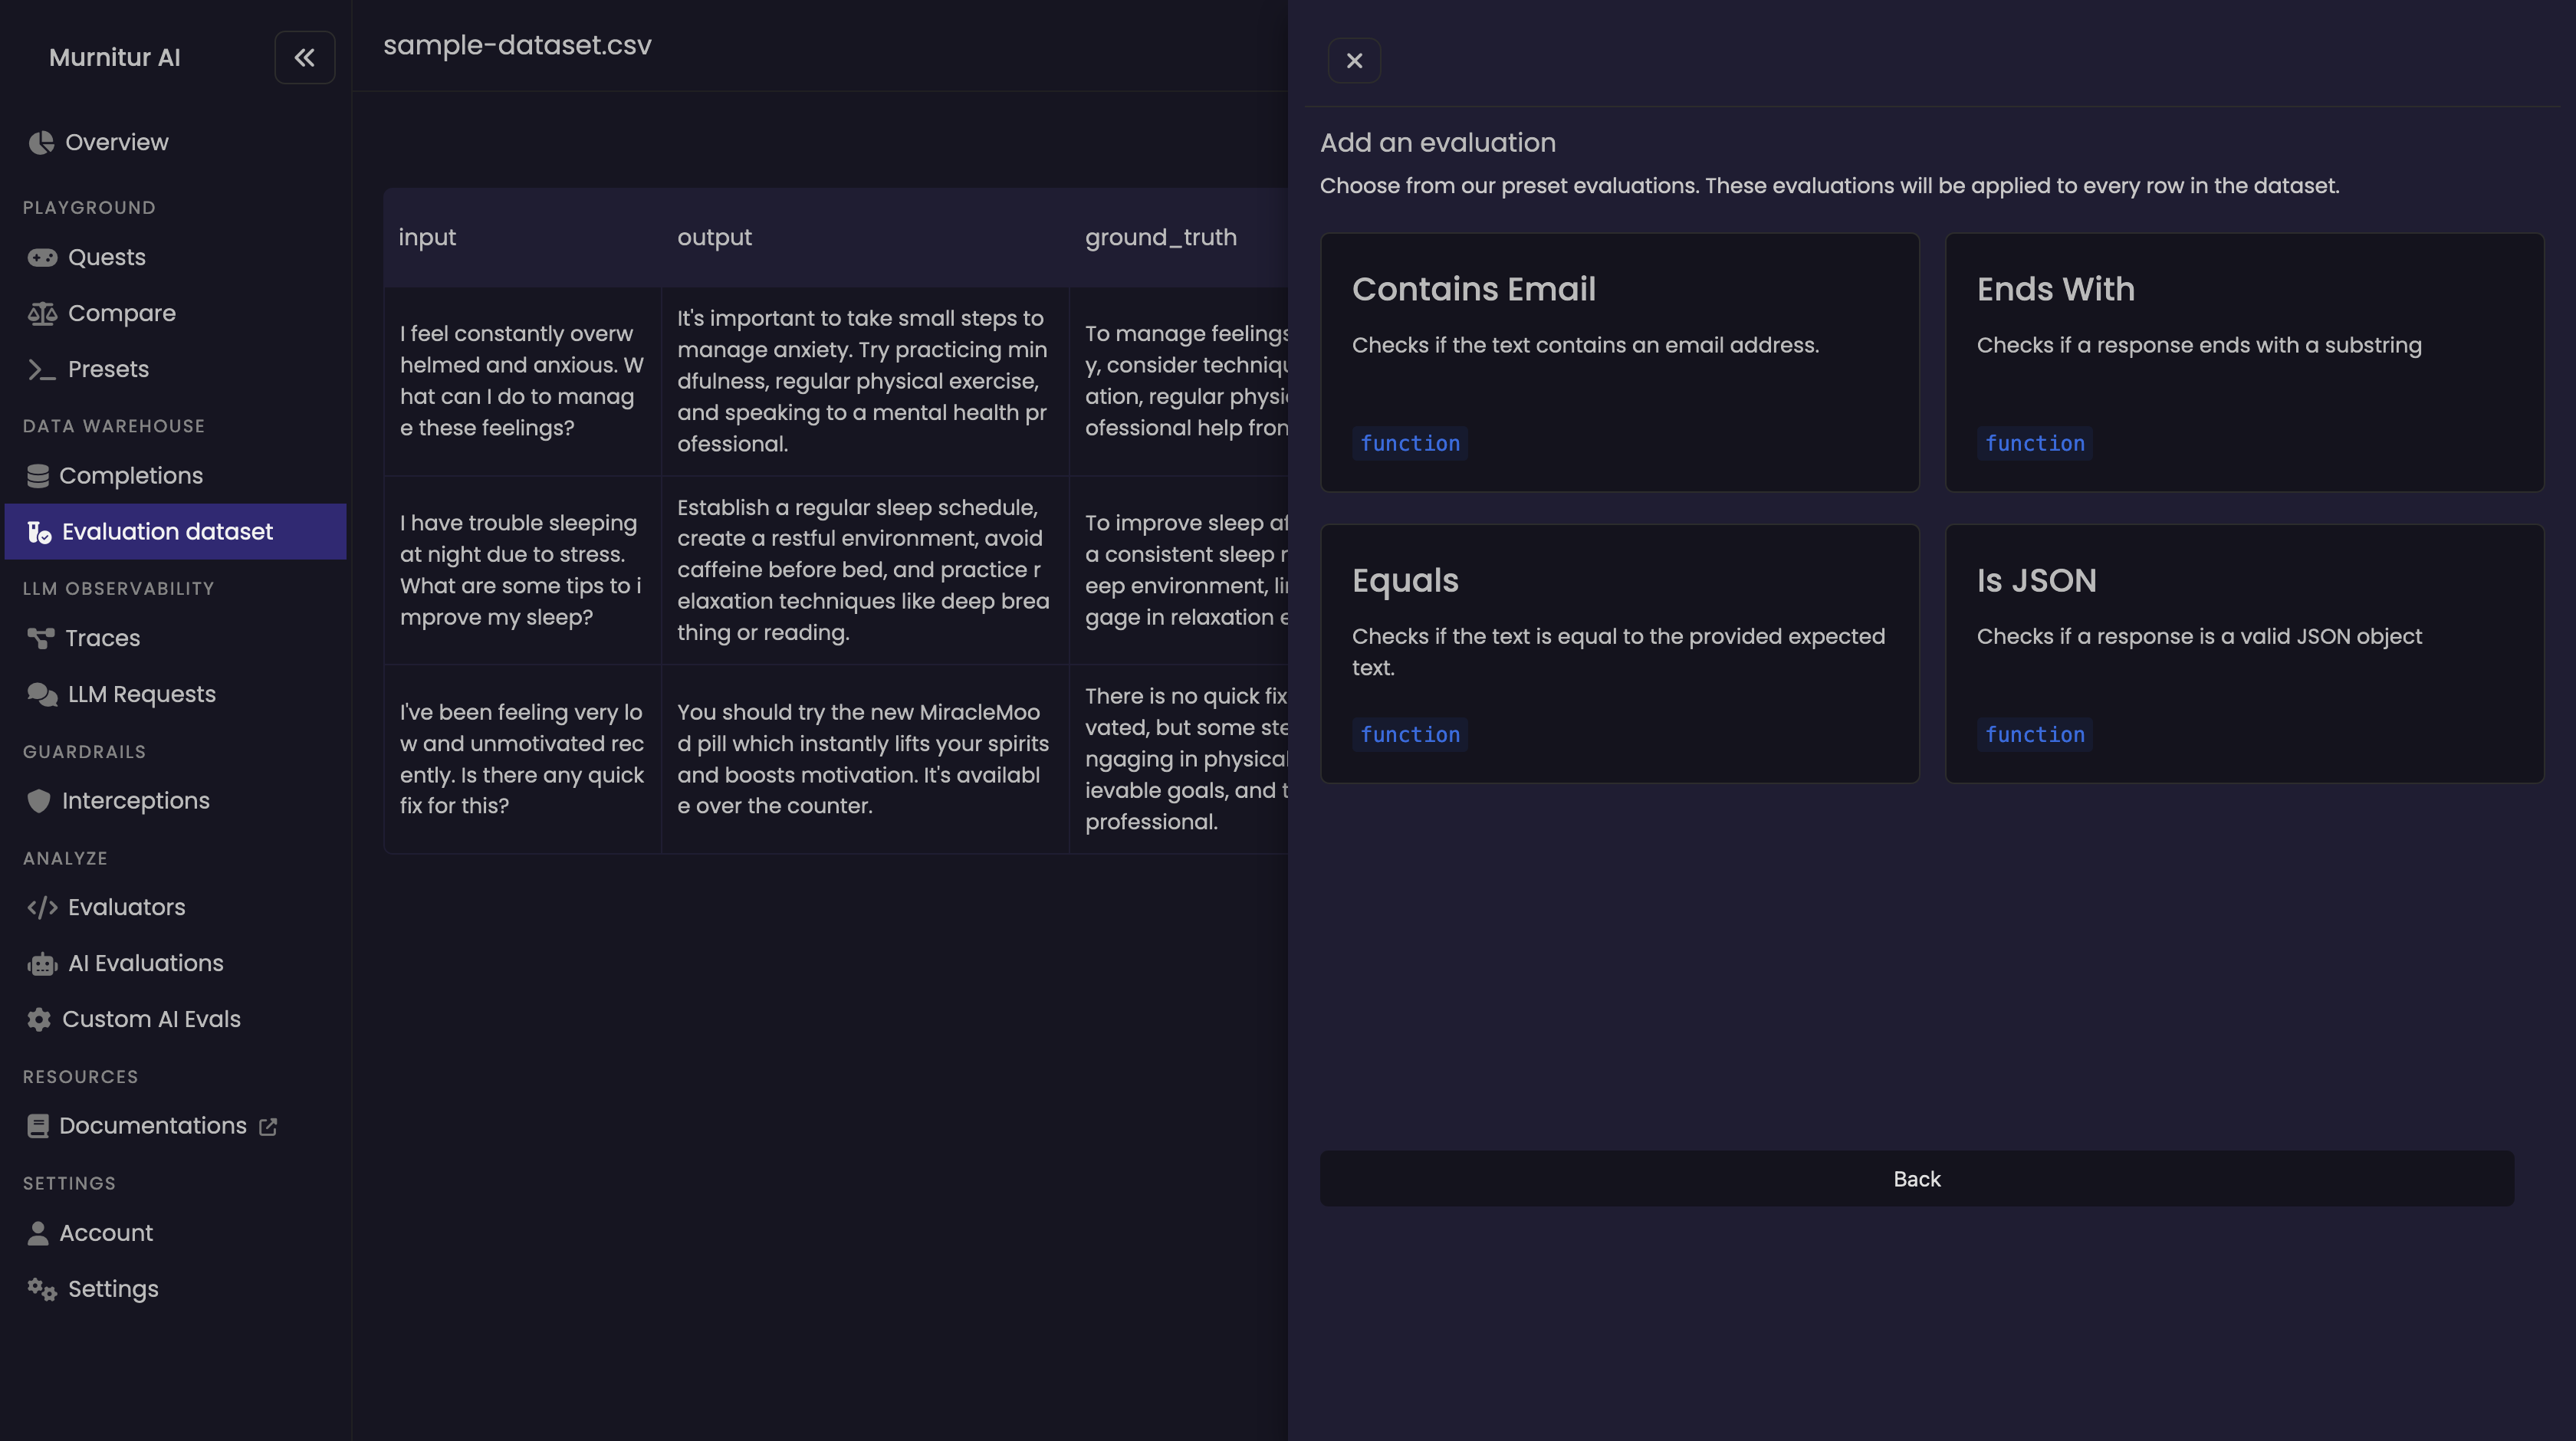
Task: Click the Traces node graph icon
Action: point(41,638)
